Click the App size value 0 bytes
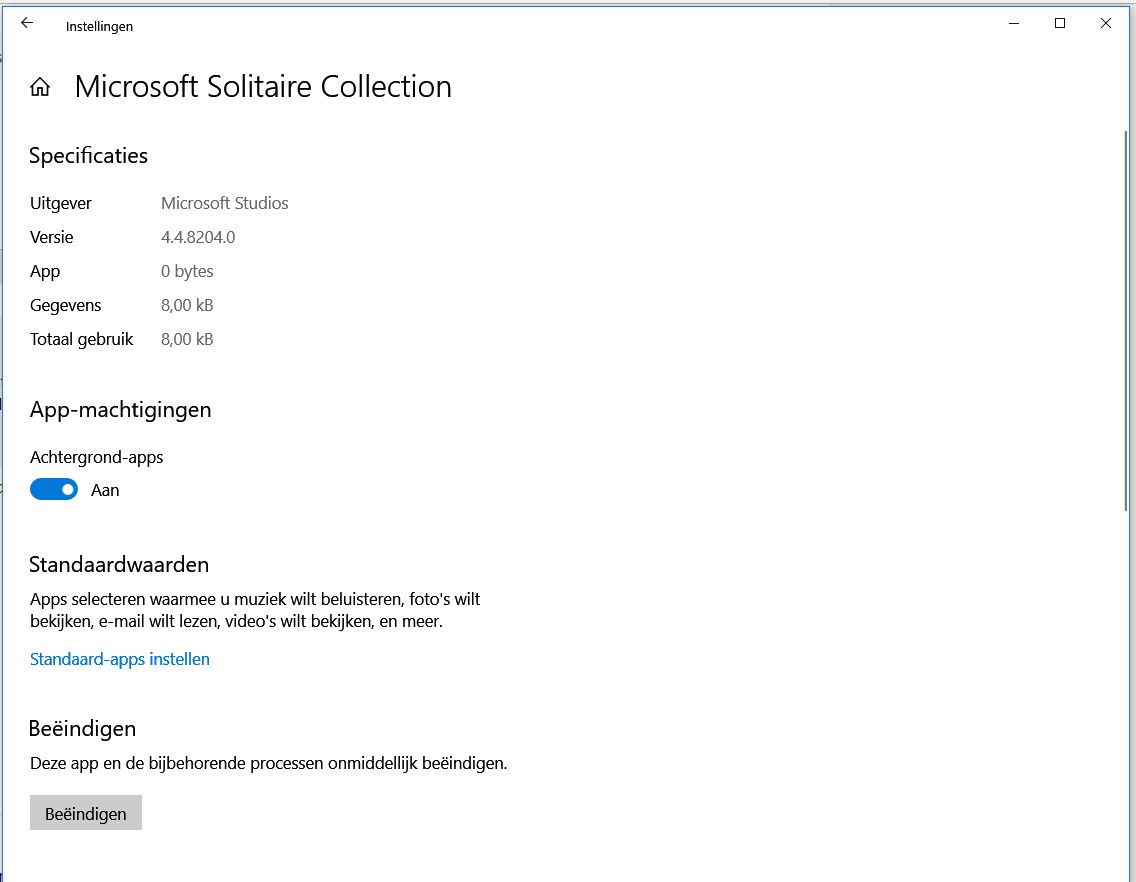Image resolution: width=1136 pixels, height=882 pixels. (187, 271)
